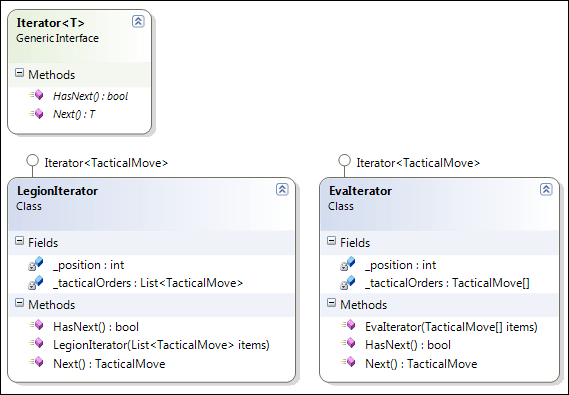The image size is (569, 395).
Task: Select Next() : TacticalMove in LegionIterator
Action: (x=109, y=363)
